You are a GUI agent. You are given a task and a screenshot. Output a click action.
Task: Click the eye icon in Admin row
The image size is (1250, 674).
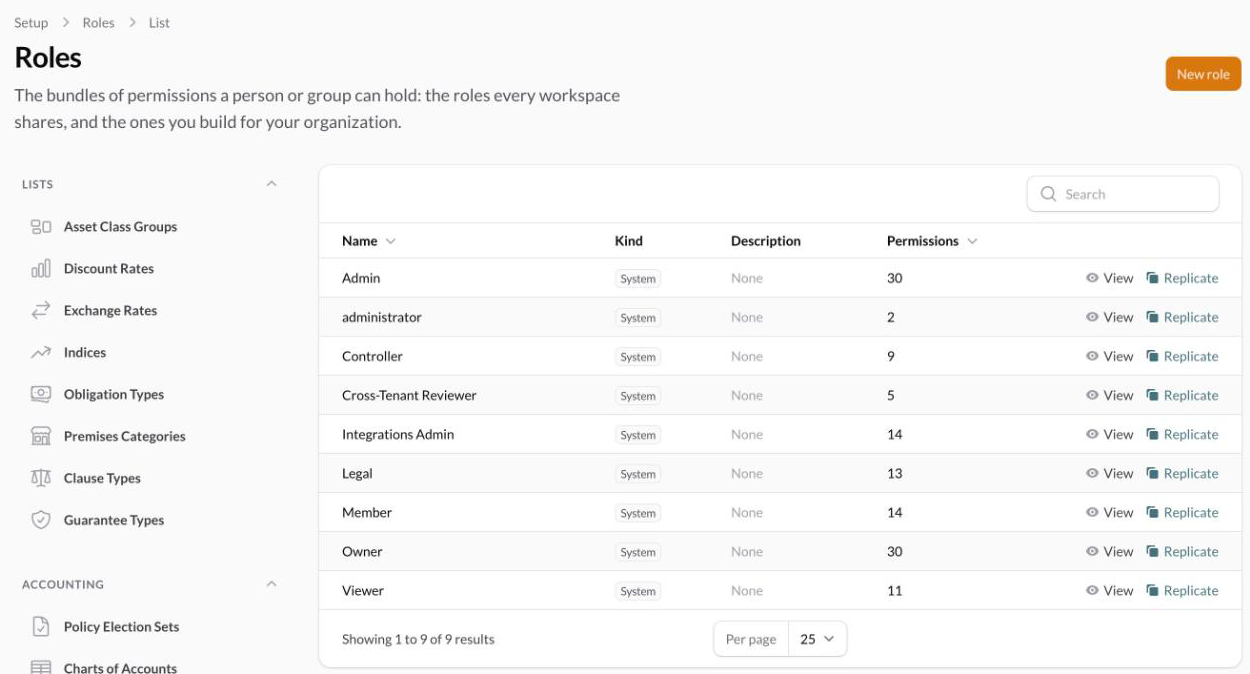click(1092, 278)
